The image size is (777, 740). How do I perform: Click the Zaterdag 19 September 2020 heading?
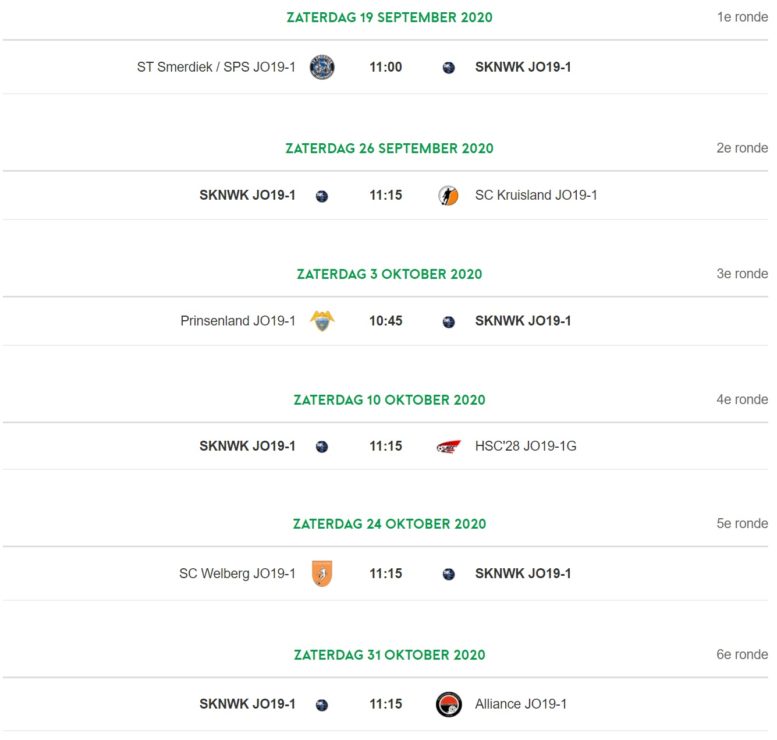pos(389,17)
